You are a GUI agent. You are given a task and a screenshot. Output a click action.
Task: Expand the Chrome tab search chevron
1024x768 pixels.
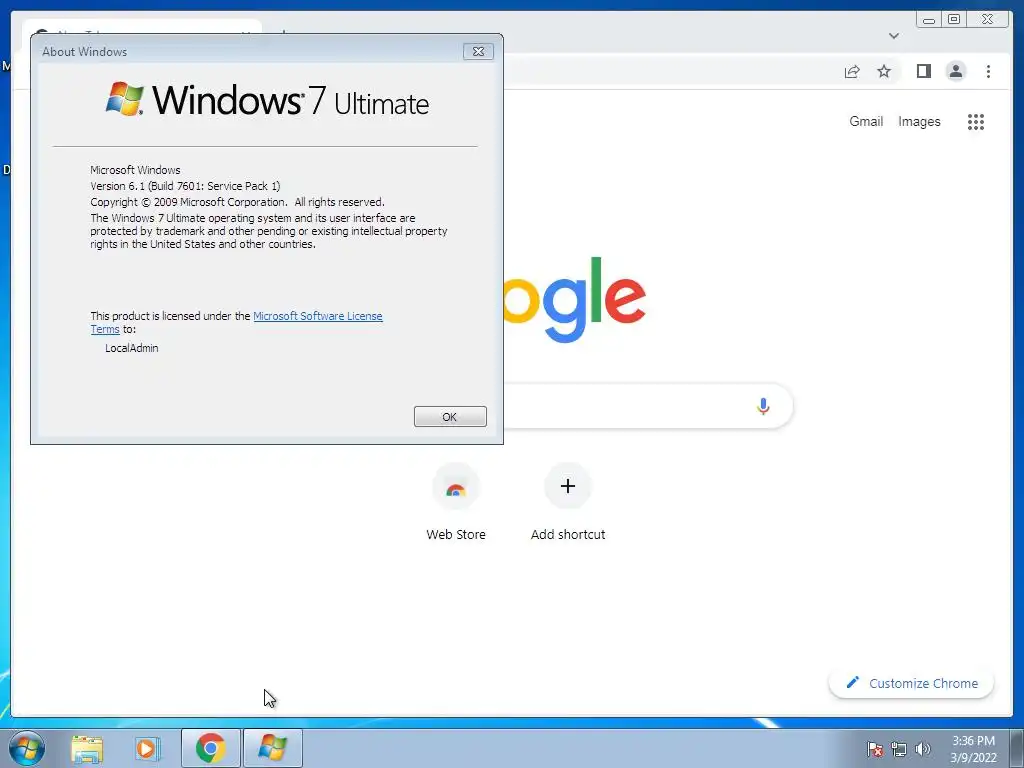[x=894, y=36]
